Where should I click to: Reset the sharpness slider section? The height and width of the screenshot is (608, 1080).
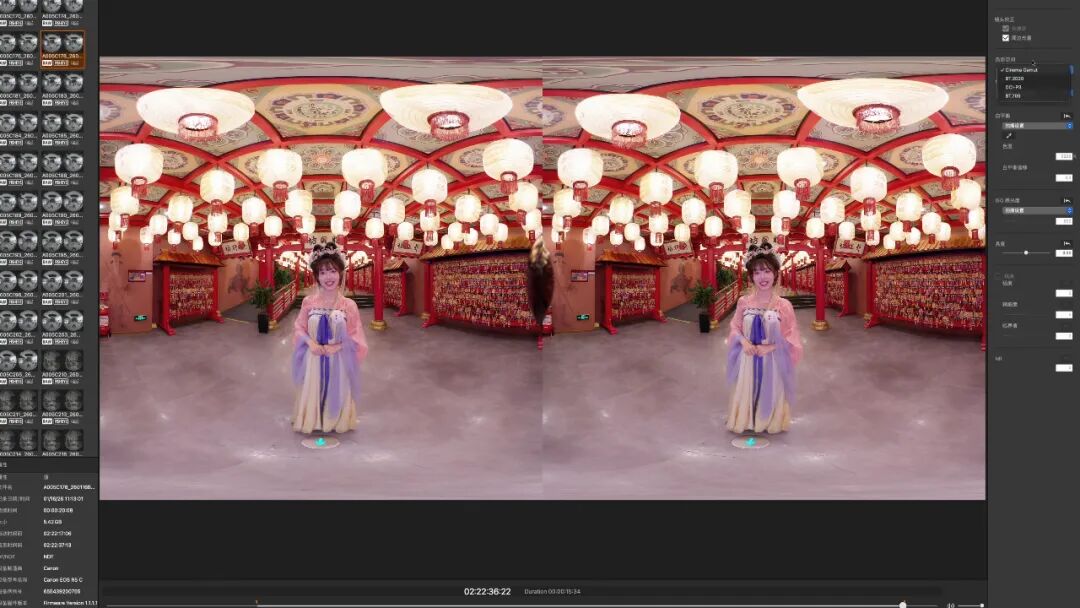[x=1067, y=243]
